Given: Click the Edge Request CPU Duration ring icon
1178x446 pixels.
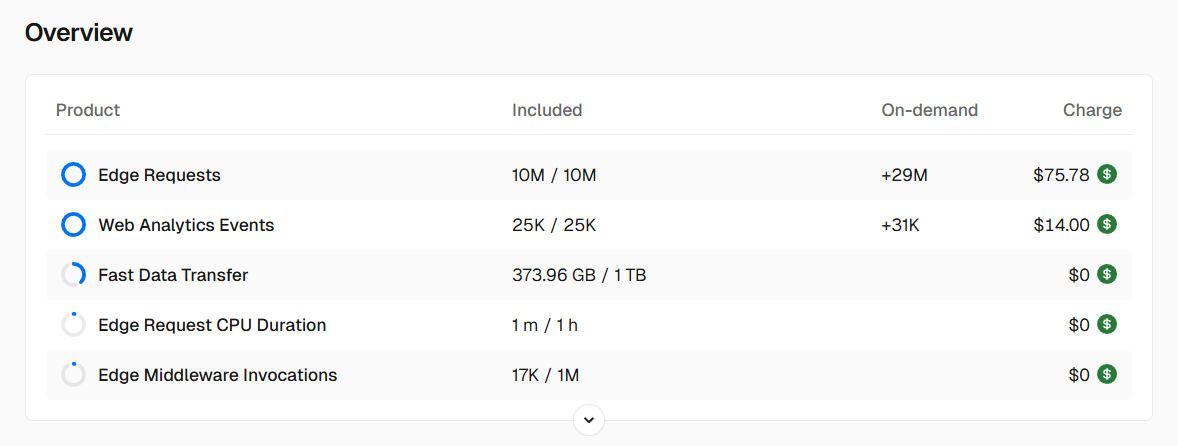Looking at the screenshot, I should tap(73, 325).
